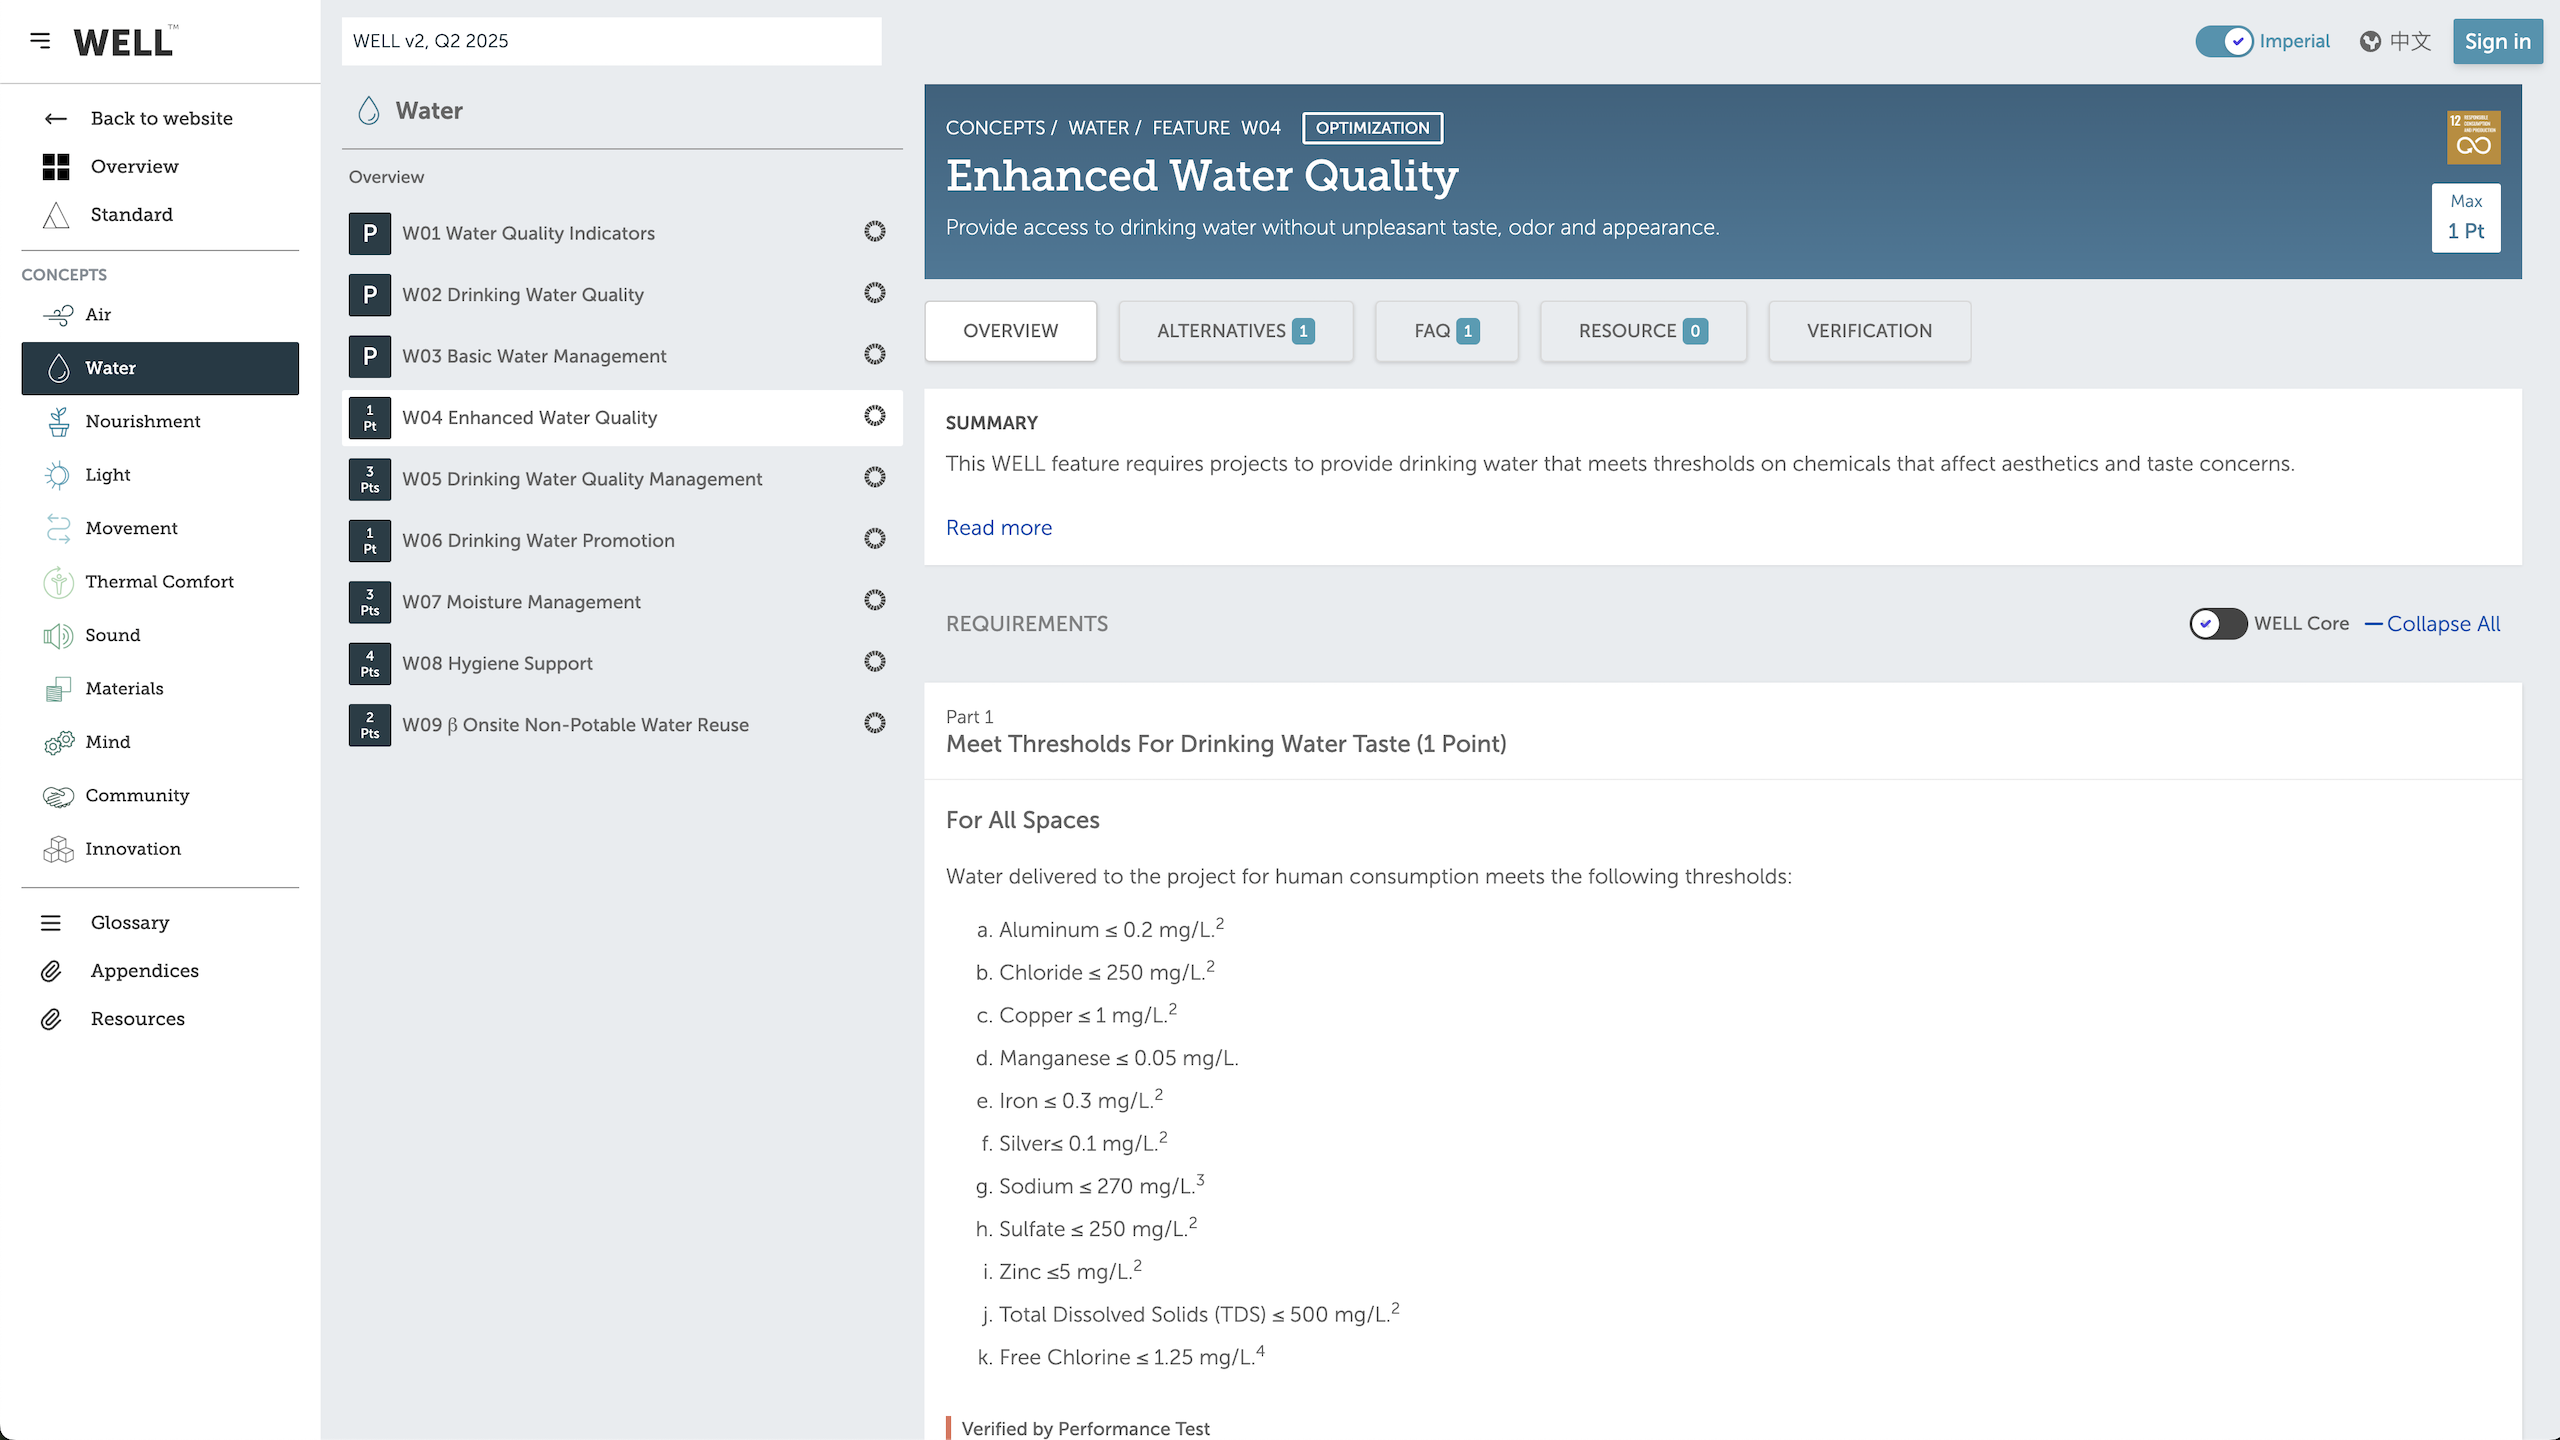2560x1440 pixels.
Task: Toggle status circle for W08 Hygiene Support
Action: click(875, 662)
